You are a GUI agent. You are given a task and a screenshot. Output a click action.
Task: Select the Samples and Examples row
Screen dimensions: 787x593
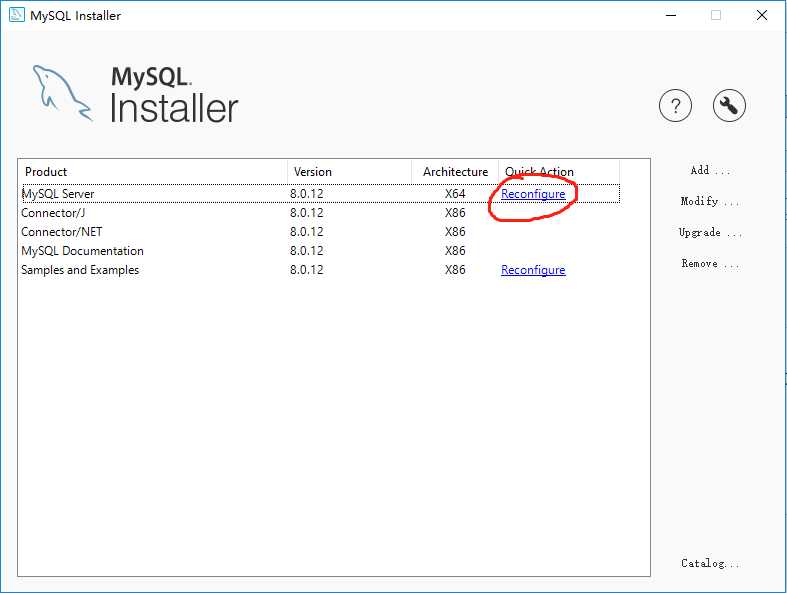[x=321, y=270]
